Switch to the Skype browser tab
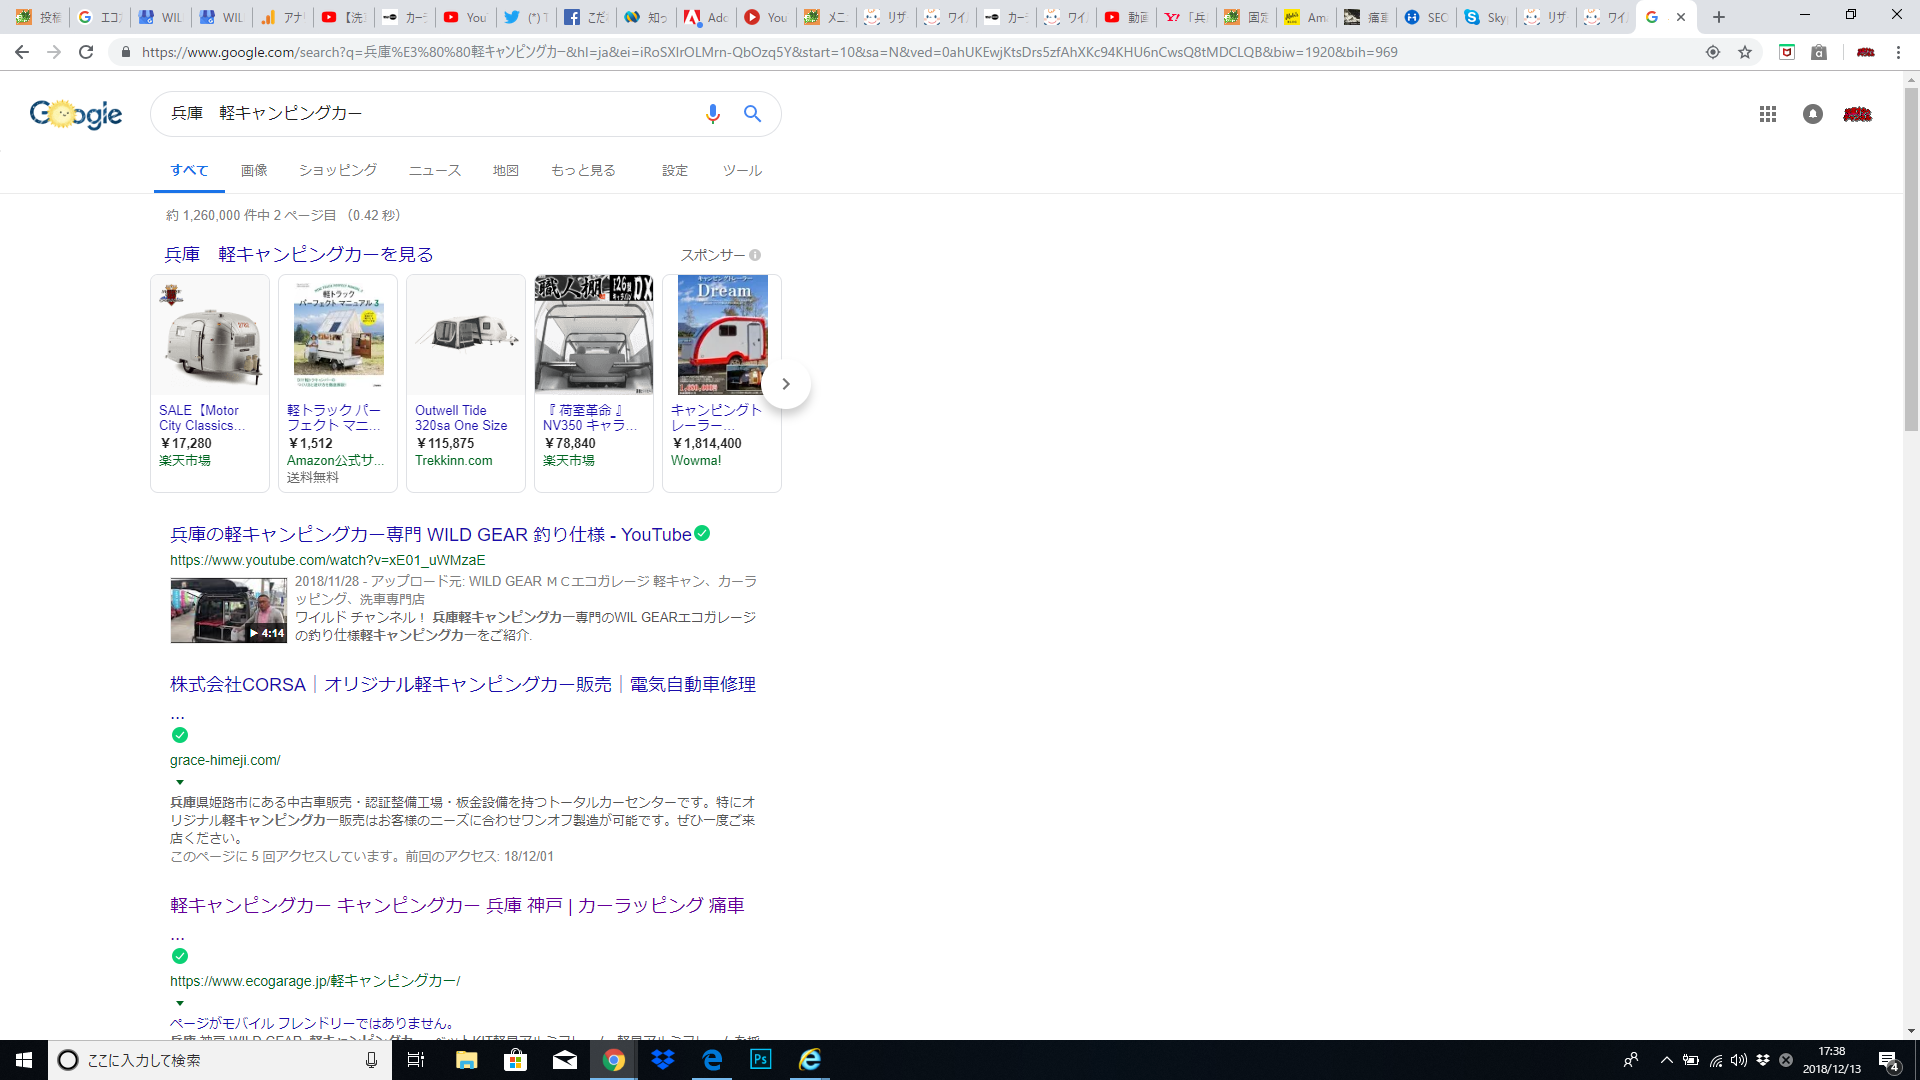 click(x=1485, y=17)
